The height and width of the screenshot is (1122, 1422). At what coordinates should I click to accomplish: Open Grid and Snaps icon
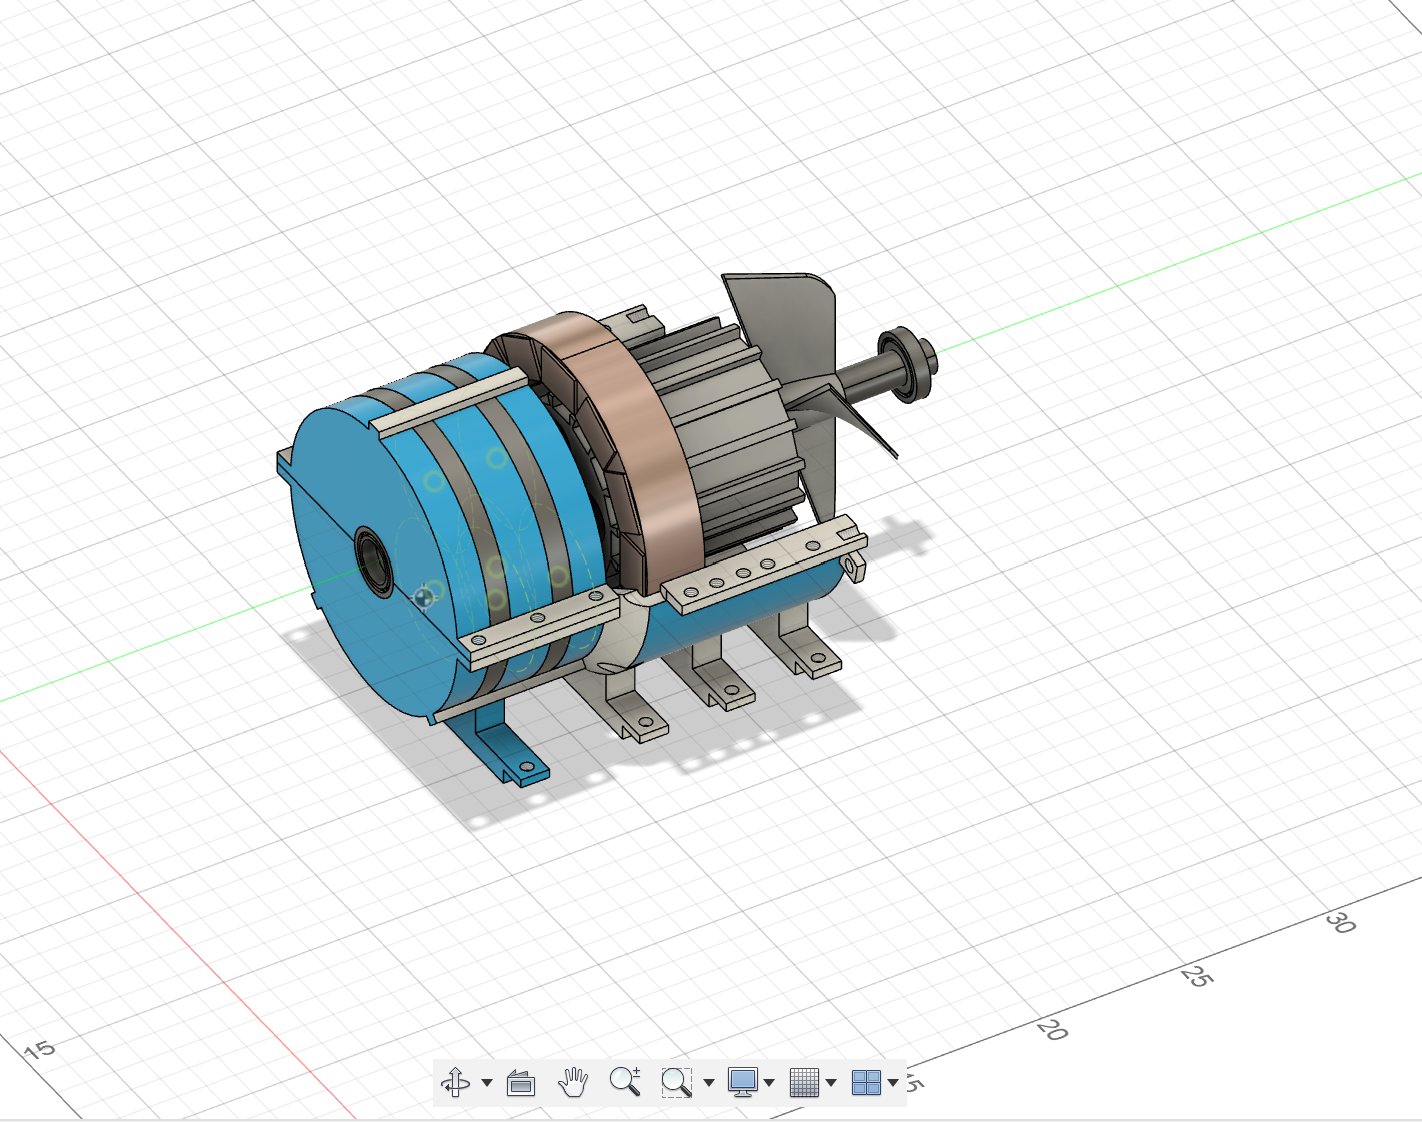tap(804, 1082)
